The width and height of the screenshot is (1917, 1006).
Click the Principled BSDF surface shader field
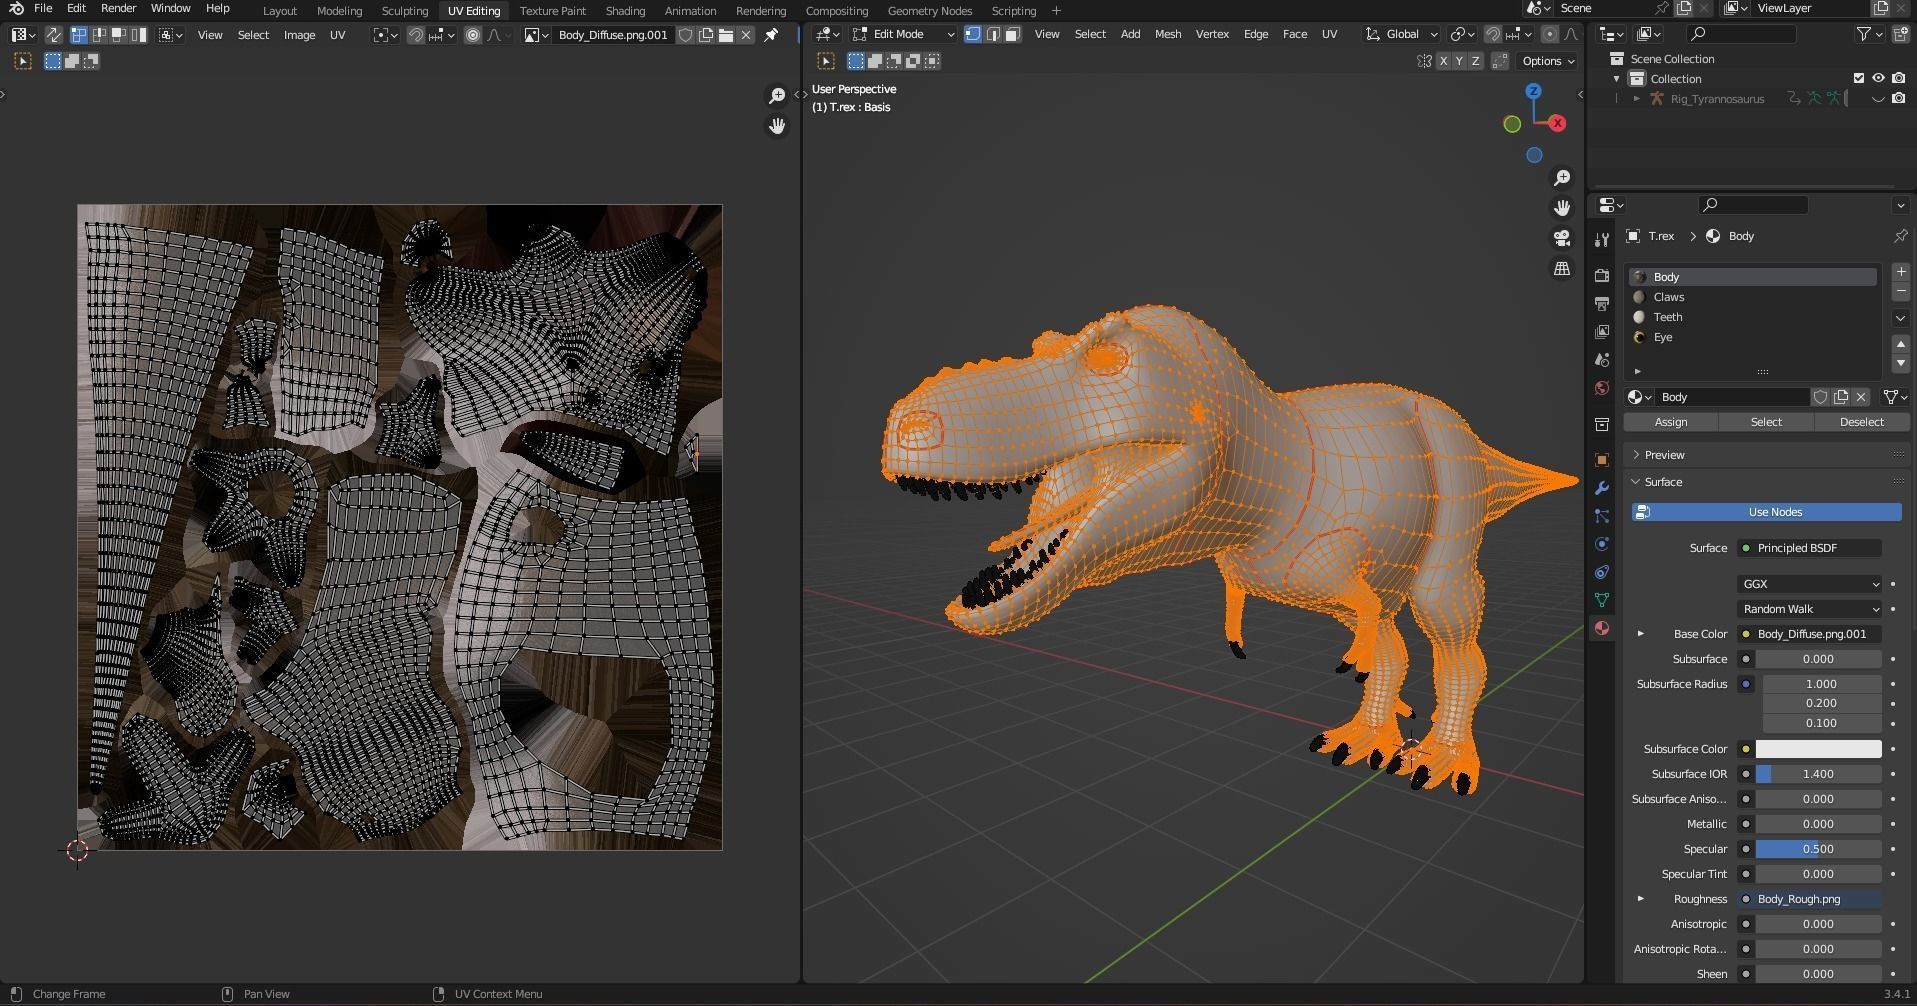pyautogui.click(x=1810, y=548)
